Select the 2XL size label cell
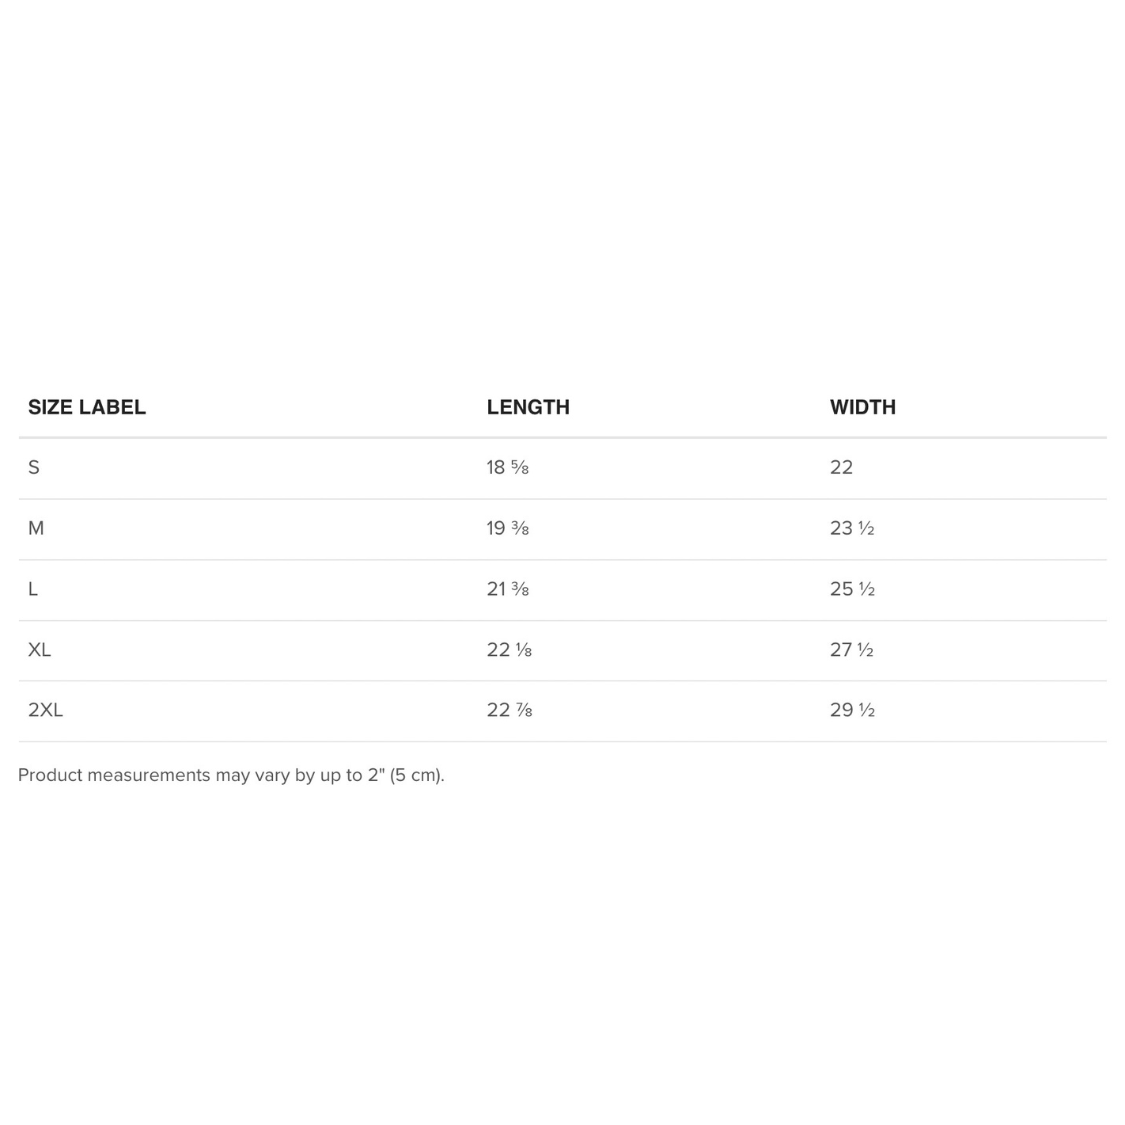The width and height of the screenshot is (1125, 1125). [45, 710]
